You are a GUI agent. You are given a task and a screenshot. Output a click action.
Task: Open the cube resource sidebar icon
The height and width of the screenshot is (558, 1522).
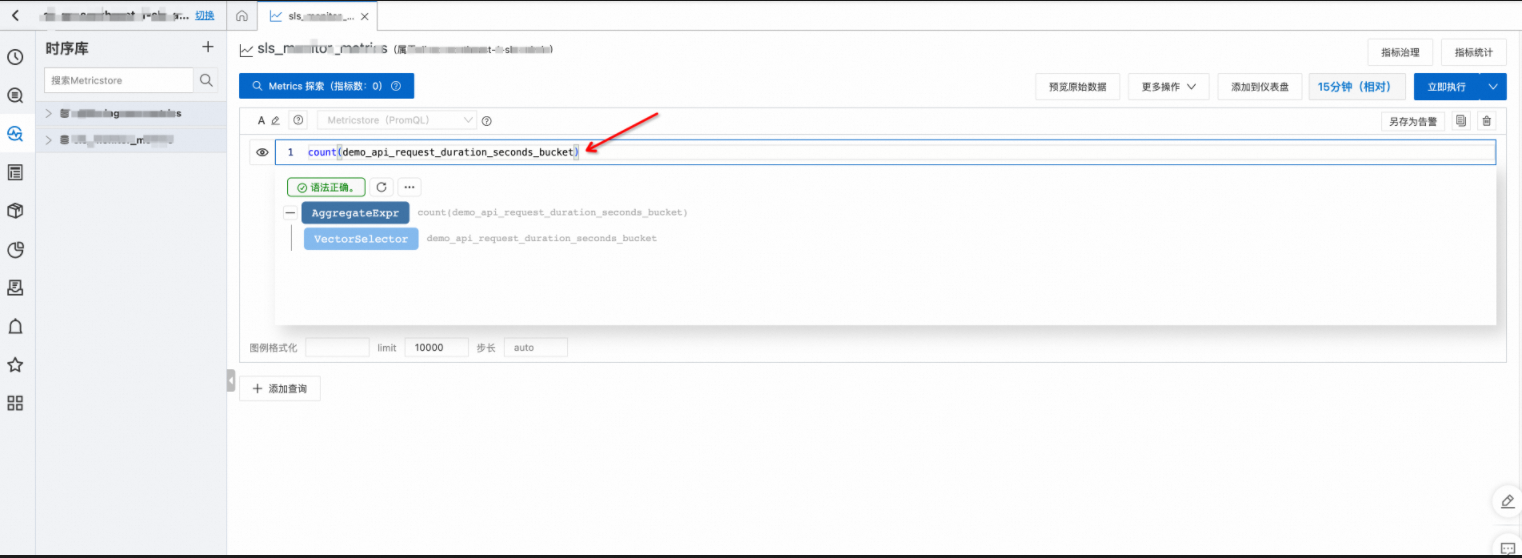point(15,211)
